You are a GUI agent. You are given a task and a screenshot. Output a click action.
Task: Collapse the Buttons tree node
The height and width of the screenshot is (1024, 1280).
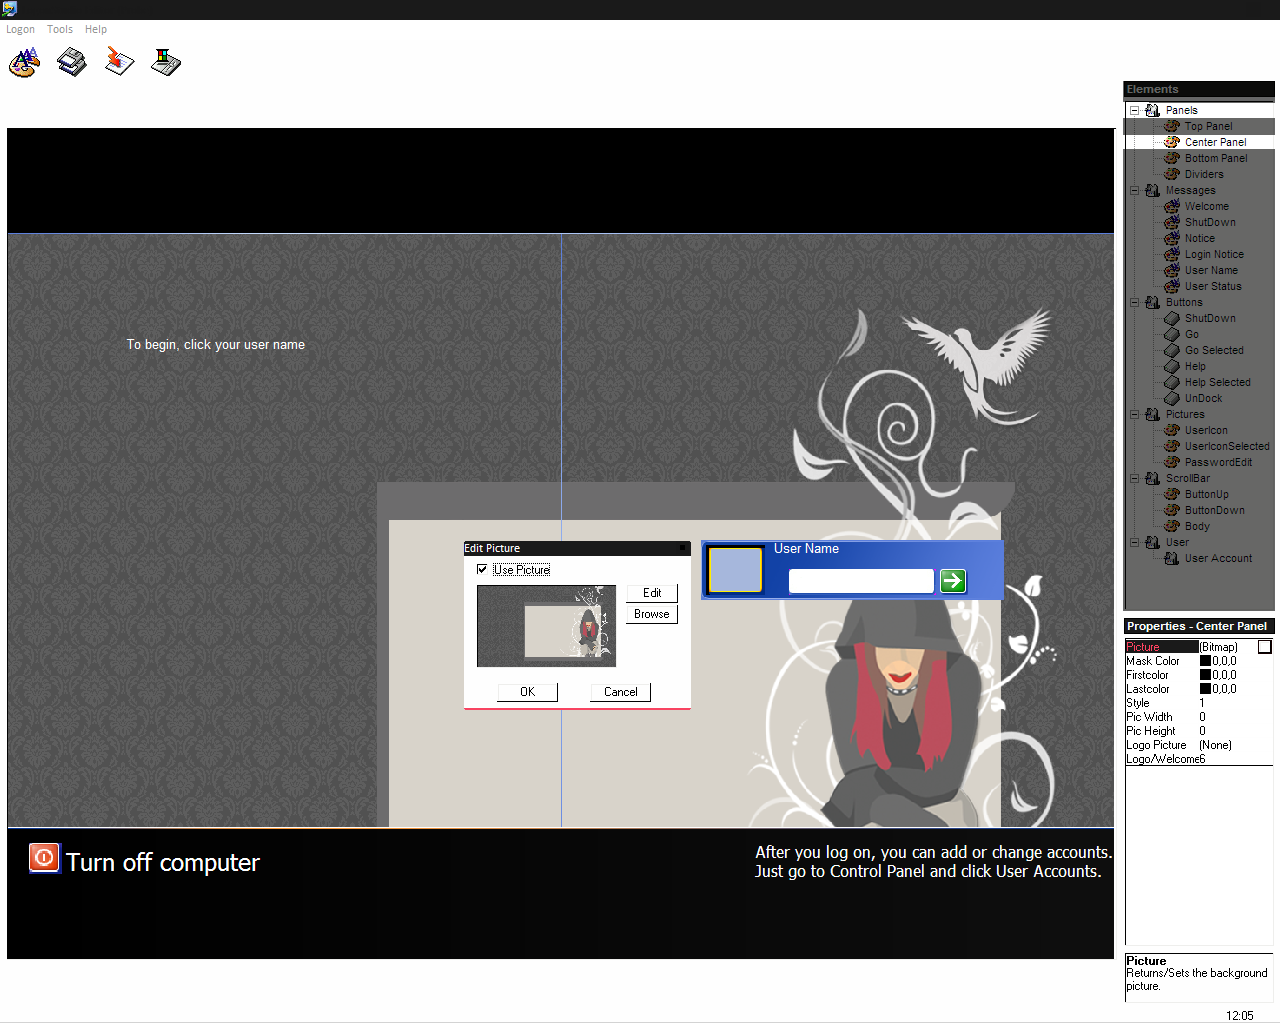pyautogui.click(x=1135, y=302)
